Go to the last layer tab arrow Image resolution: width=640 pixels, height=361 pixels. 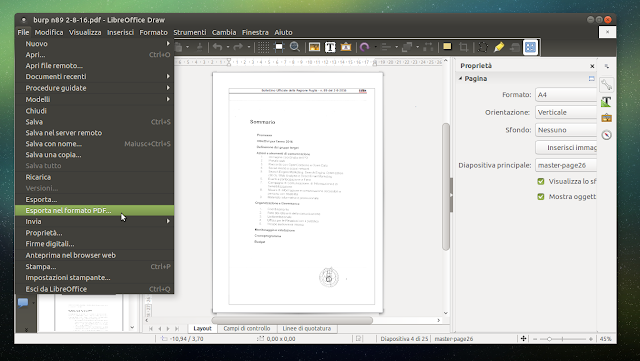click(x=177, y=329)
